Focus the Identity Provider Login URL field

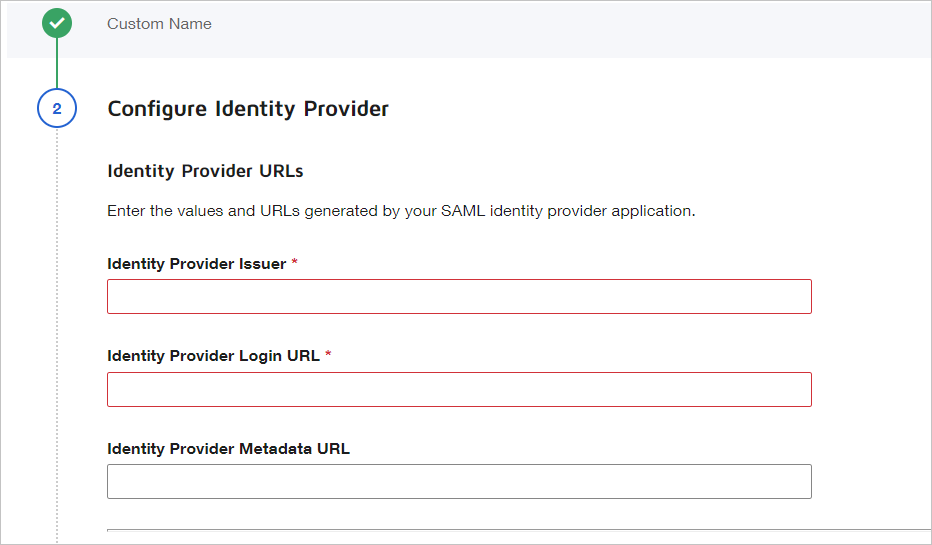(x=459, y=389)
